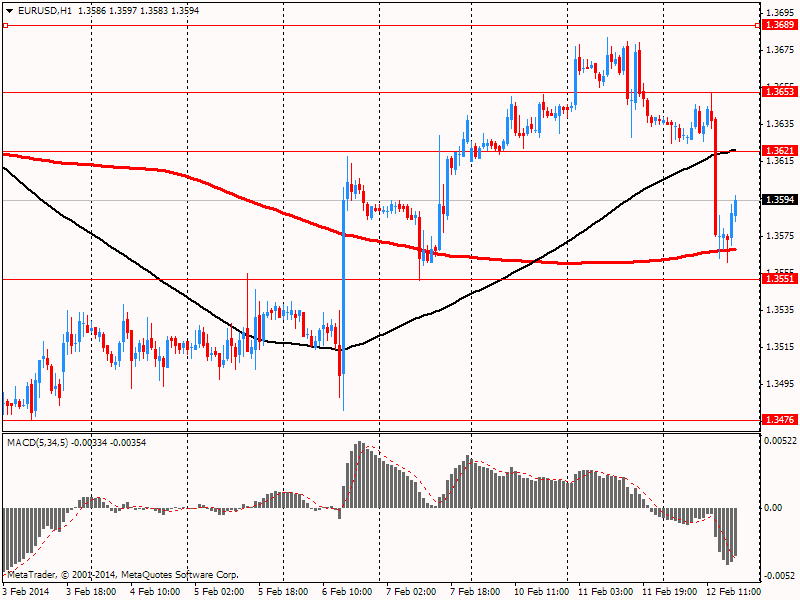Open the chart menu triangle beside EURUSD,H1
The image size is (800, 600).
pyautogui.click(x=9, y=11)
